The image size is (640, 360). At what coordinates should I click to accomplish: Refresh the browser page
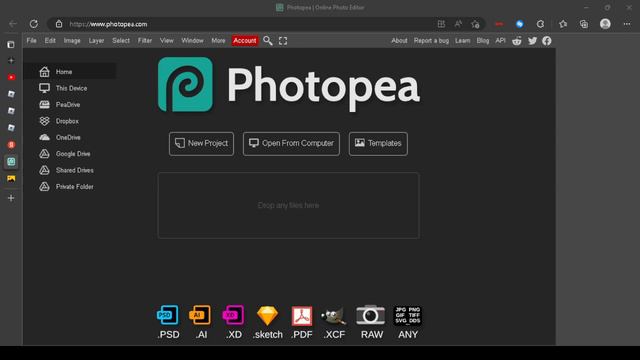(33, 24)
